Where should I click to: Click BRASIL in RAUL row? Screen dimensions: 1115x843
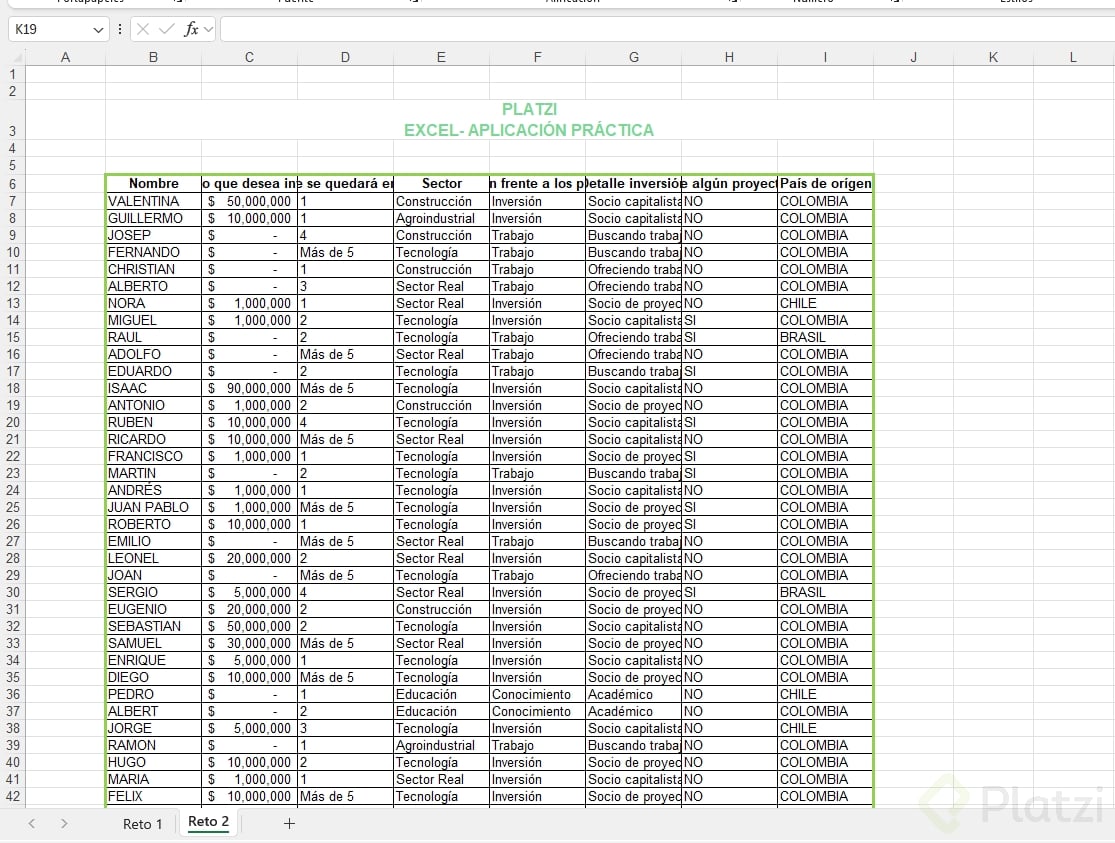pyautogui.click(x=825, y=337)
